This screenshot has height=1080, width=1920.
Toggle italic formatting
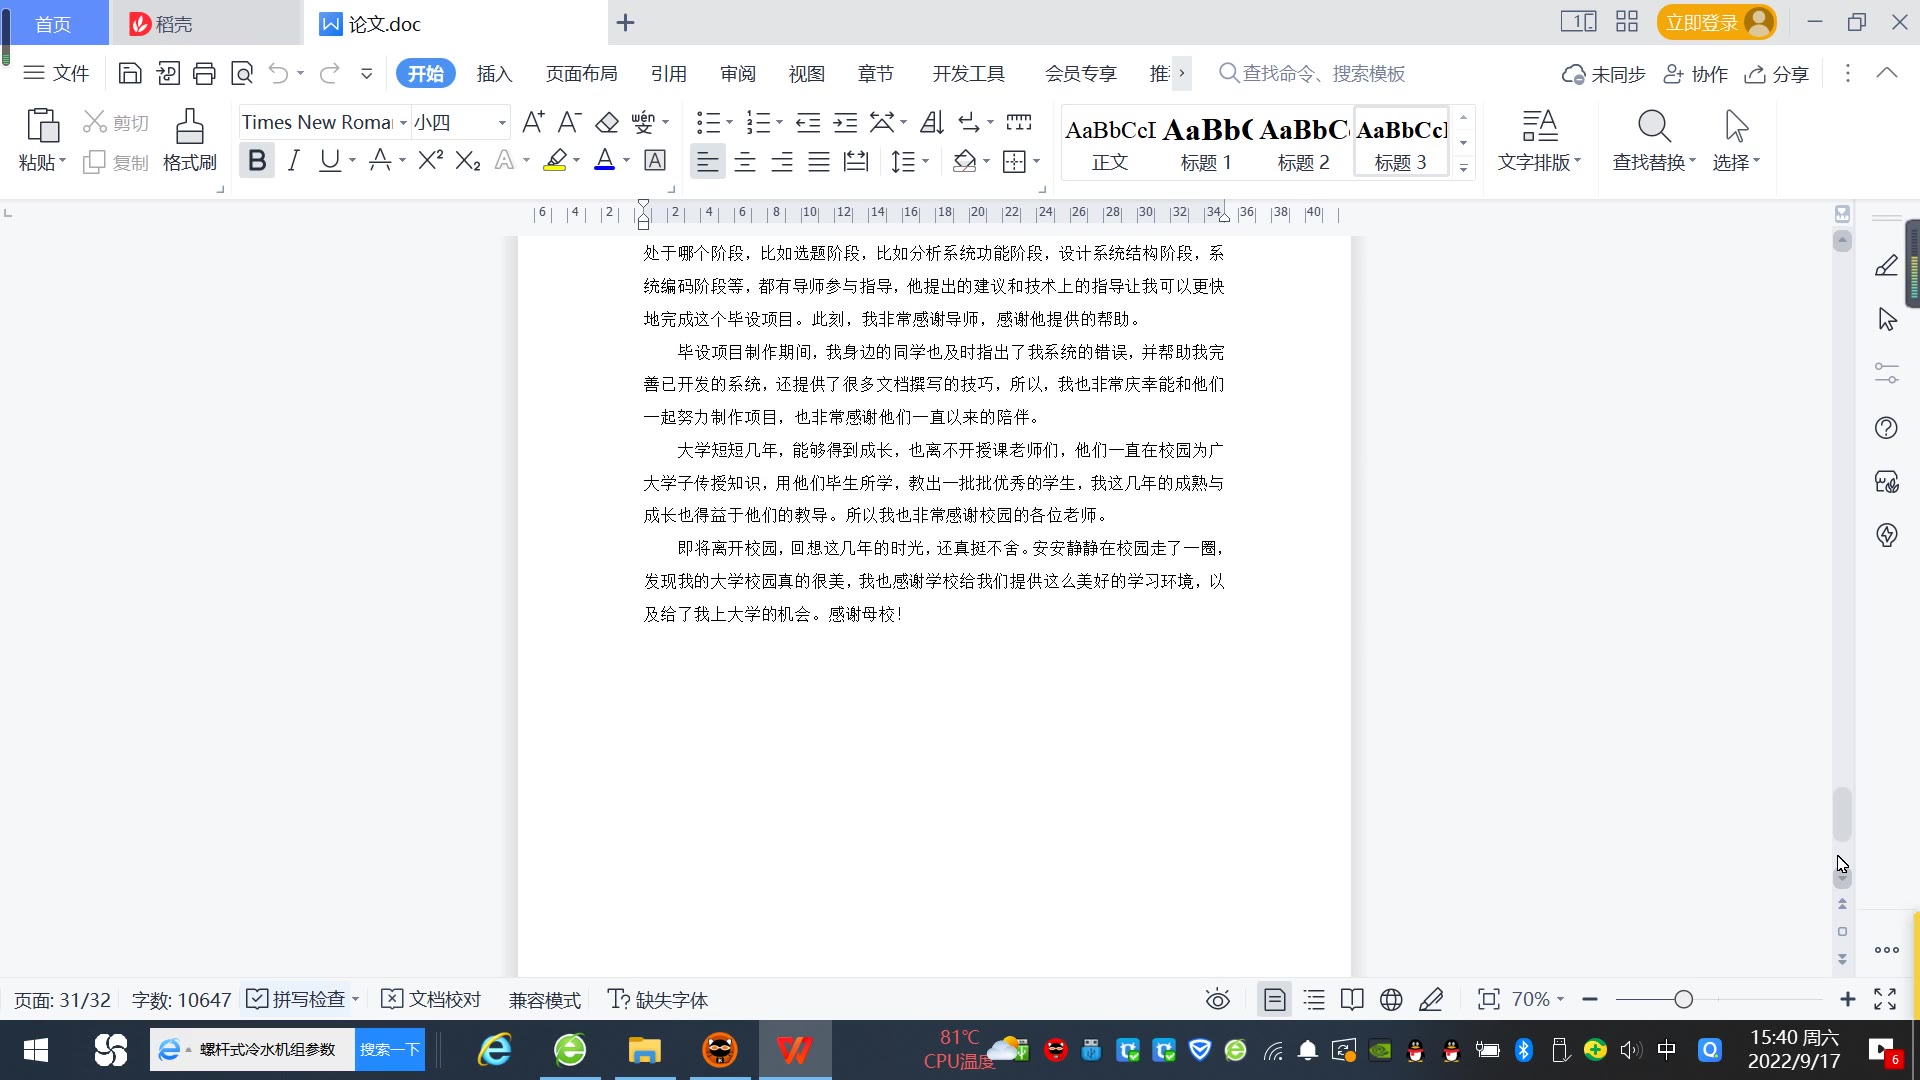293,160
